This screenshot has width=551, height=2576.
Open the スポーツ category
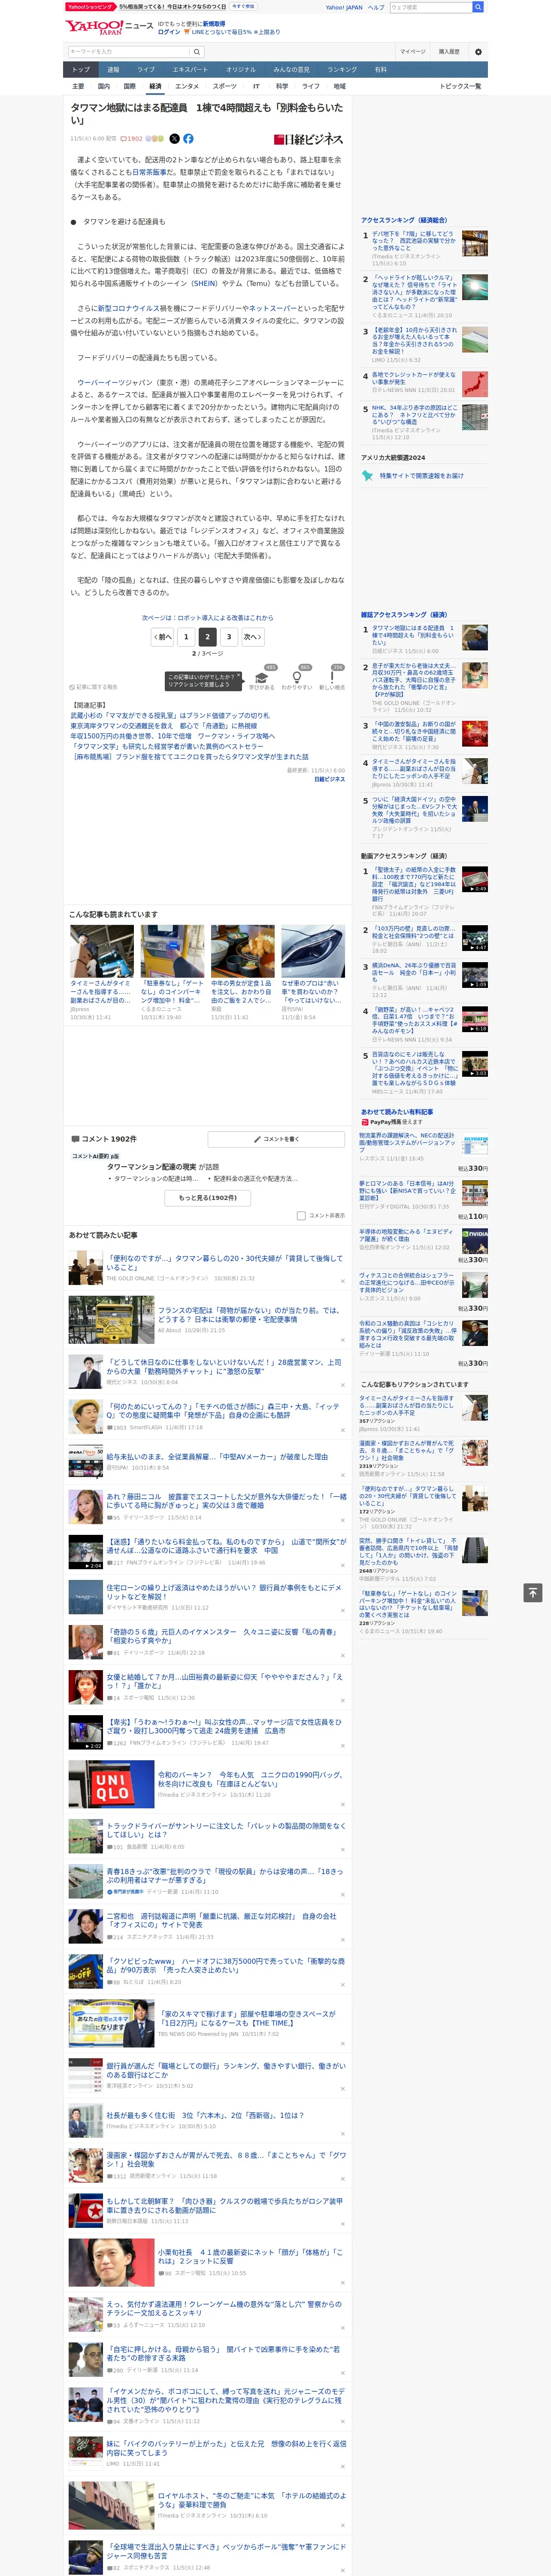coord(225,86)
